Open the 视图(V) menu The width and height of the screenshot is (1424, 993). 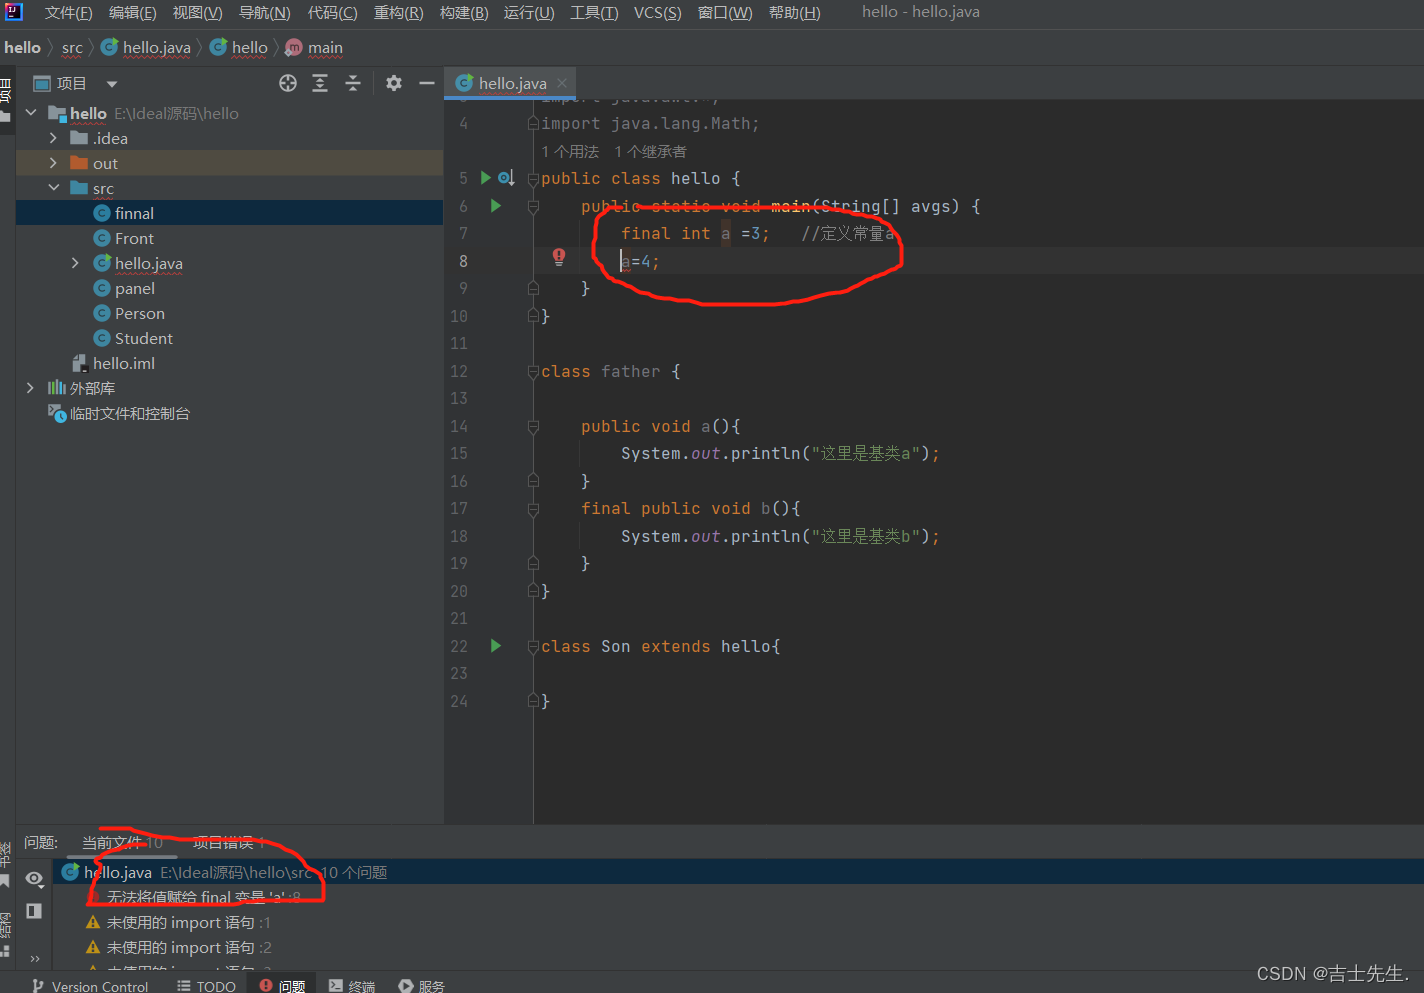pyautogui.click(x=197, y=13)
